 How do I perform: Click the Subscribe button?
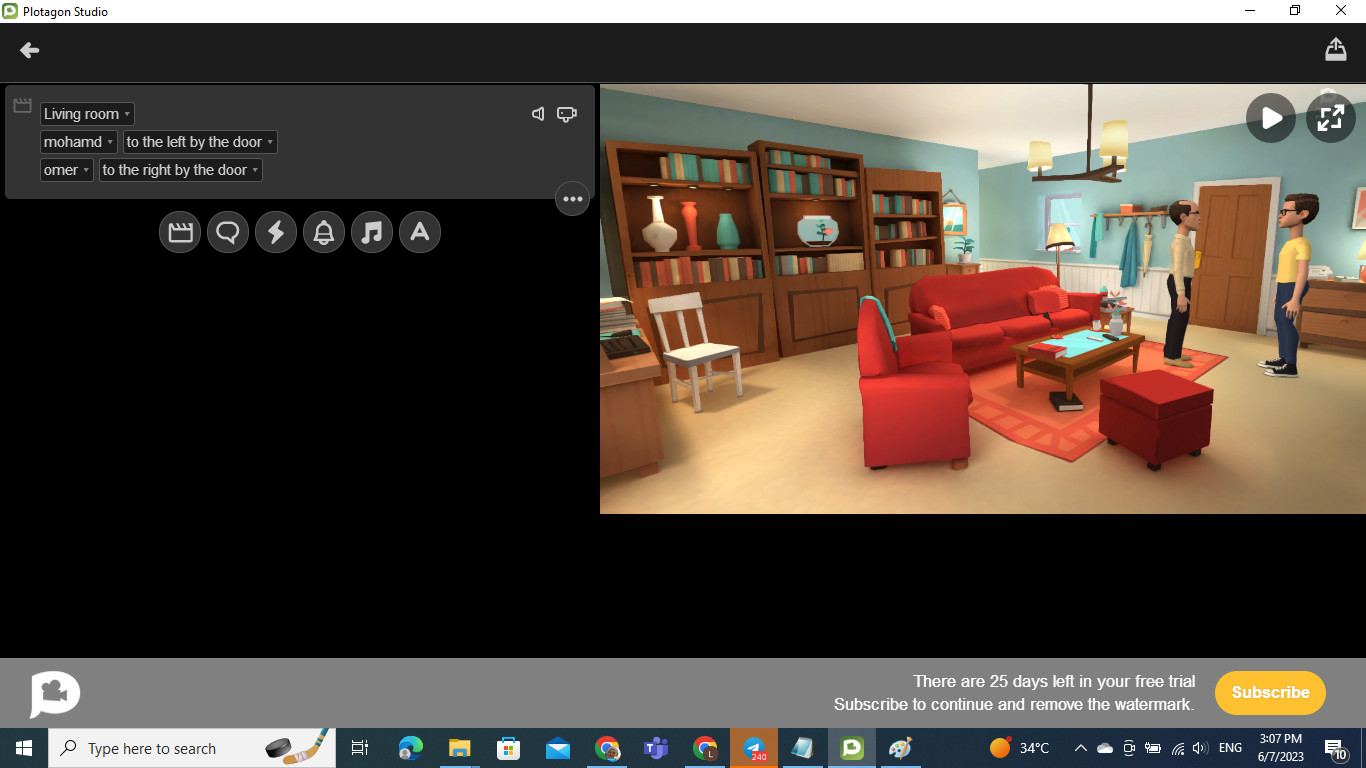tap(1270, 692)
